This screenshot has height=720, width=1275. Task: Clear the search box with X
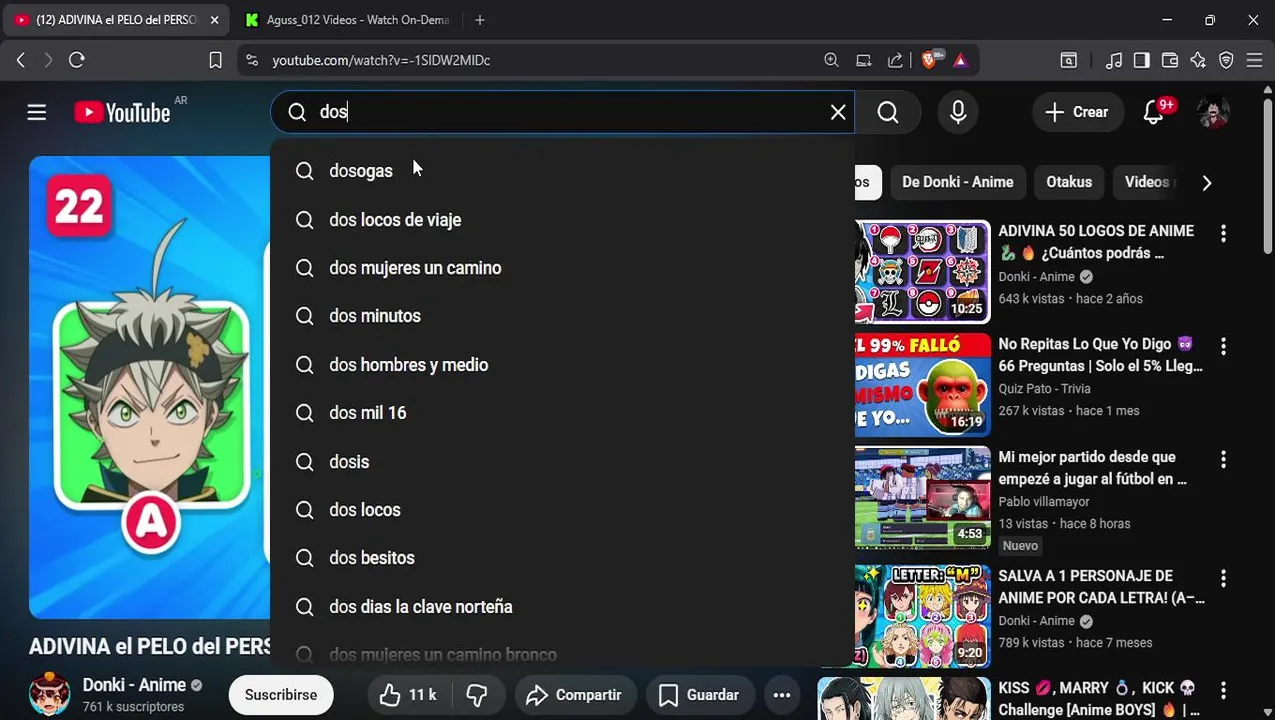click(838, 112)
